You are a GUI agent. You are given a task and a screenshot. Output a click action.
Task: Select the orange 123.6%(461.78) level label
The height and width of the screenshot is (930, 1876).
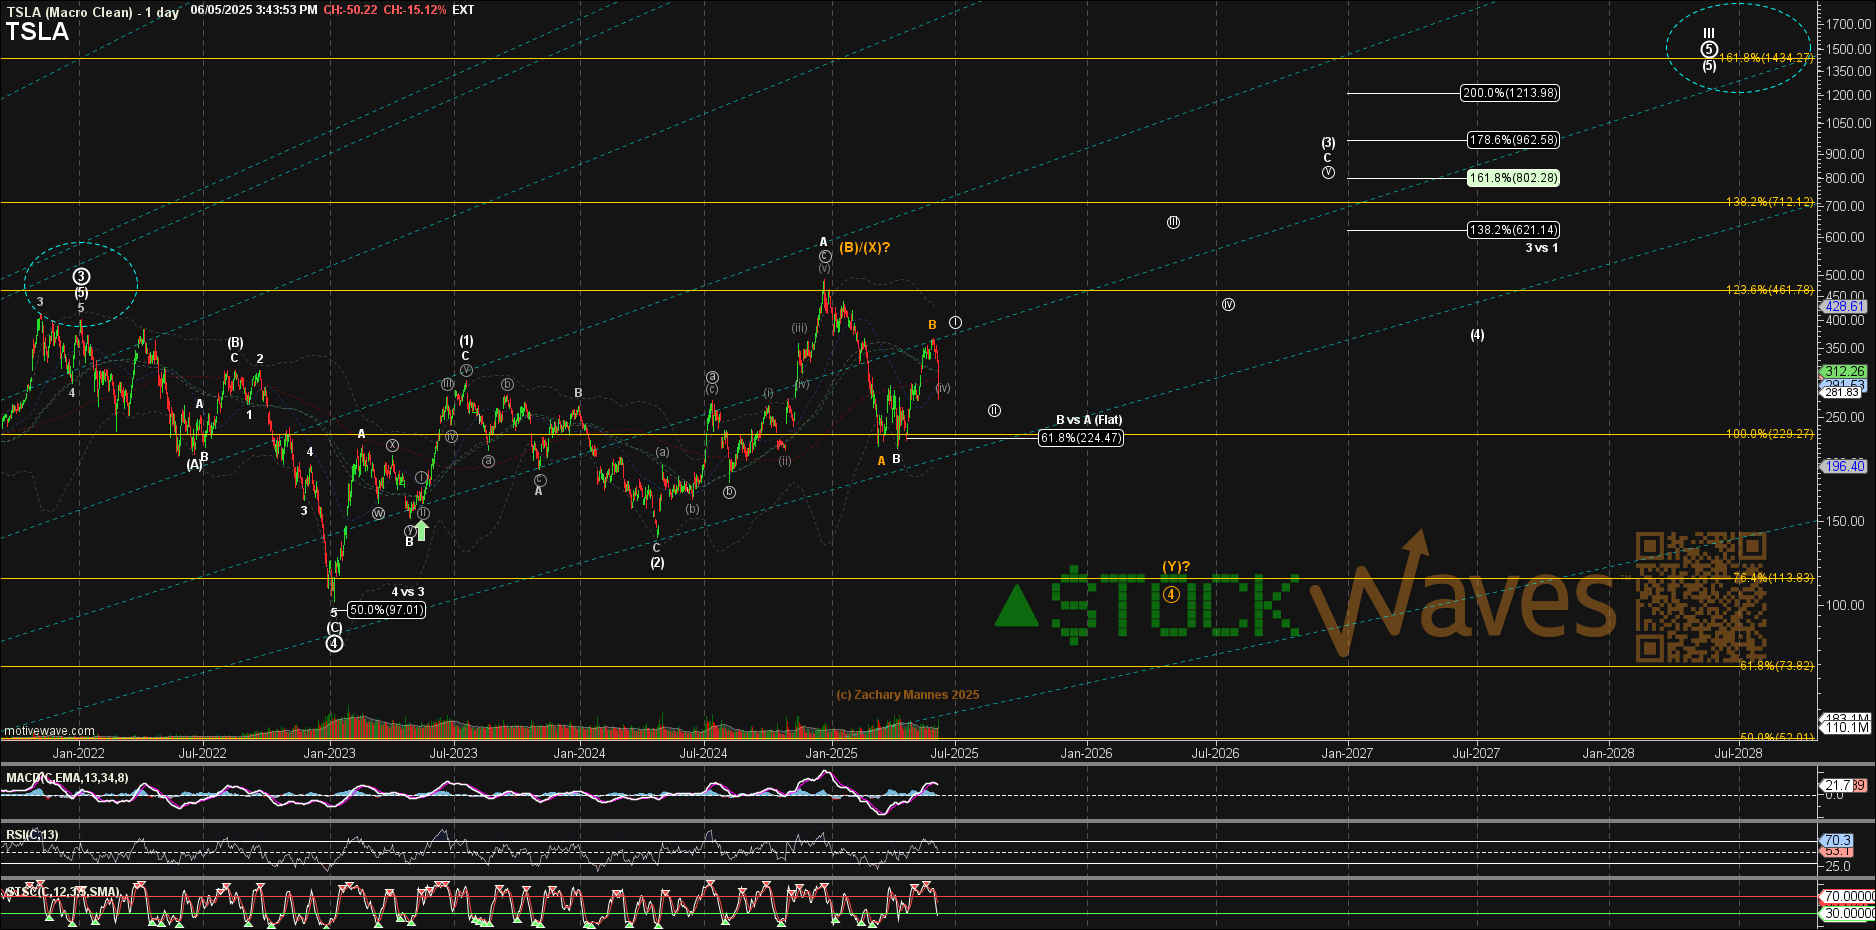[x=1769, y=290]
